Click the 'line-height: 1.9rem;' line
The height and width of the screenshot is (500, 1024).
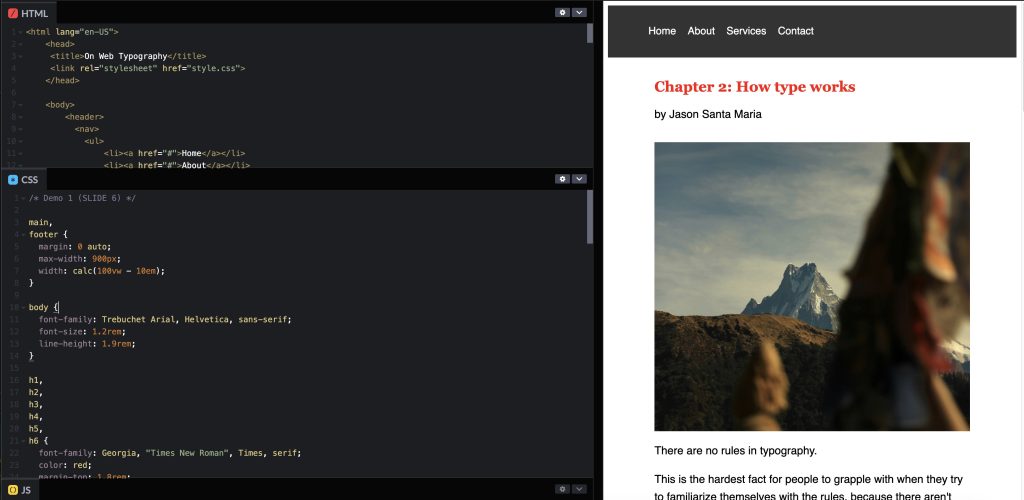87,343
